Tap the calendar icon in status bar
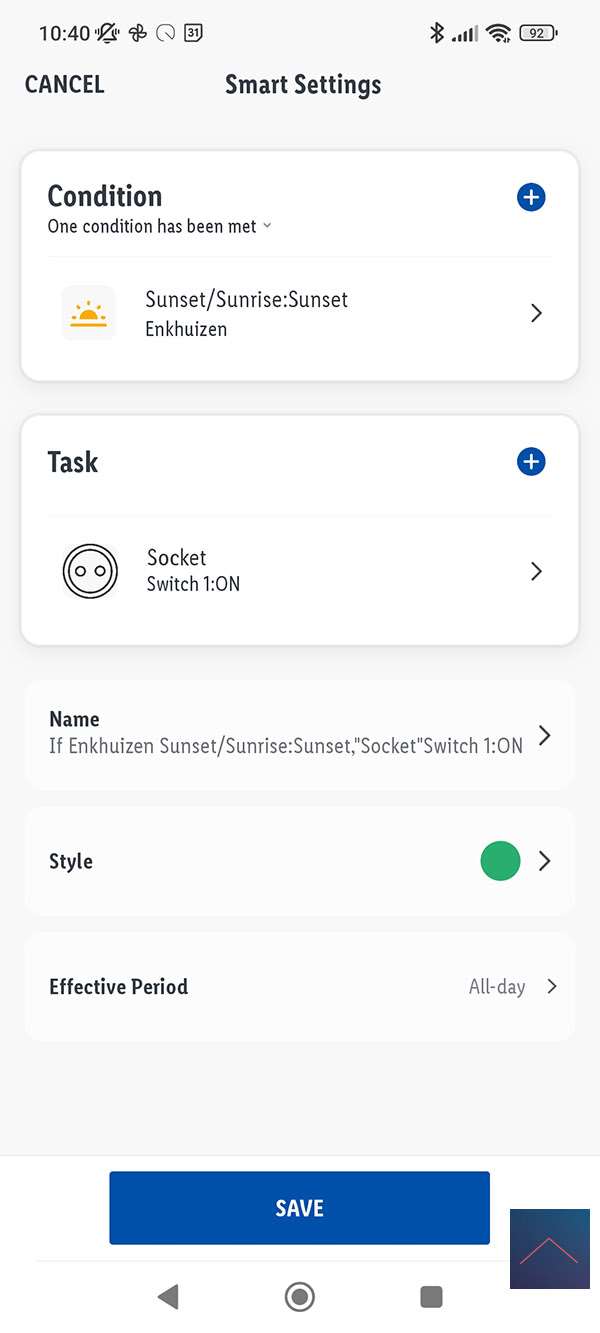 click(x=194, y=33)
